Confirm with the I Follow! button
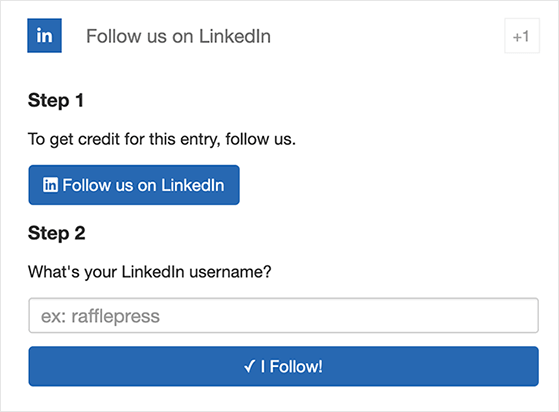 pyautogui.click(x=283, y=366)
